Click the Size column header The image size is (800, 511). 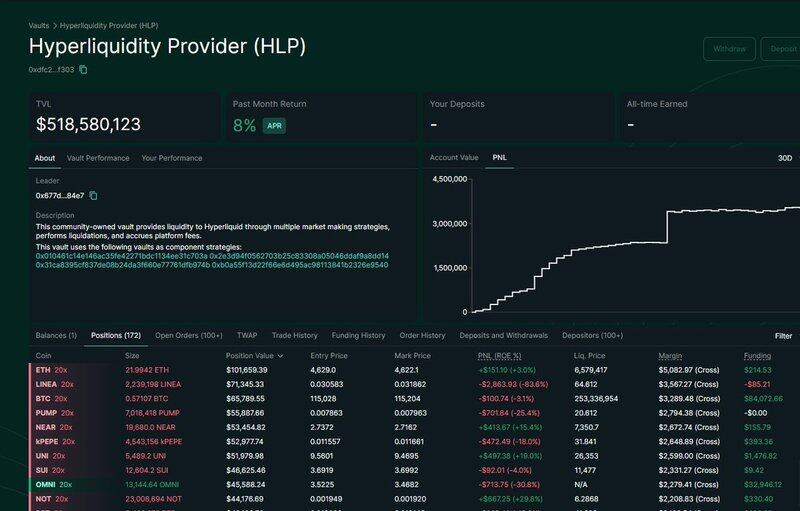(132, 356)
